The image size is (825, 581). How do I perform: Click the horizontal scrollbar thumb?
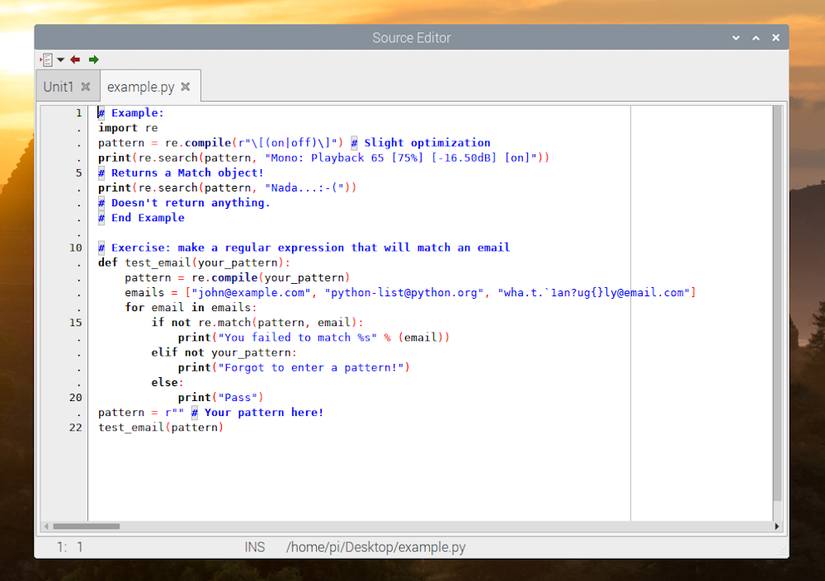click(x=85, y=526)
